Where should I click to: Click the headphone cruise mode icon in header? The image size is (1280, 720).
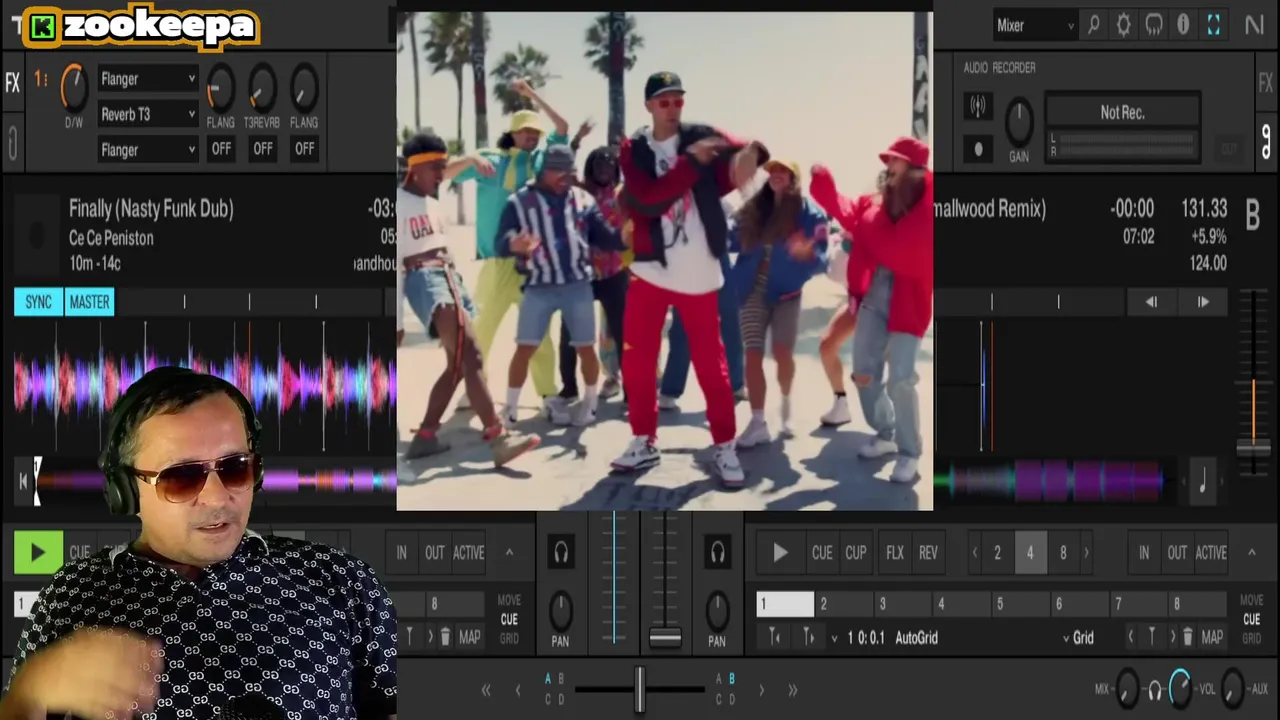tap(1153, 25)
